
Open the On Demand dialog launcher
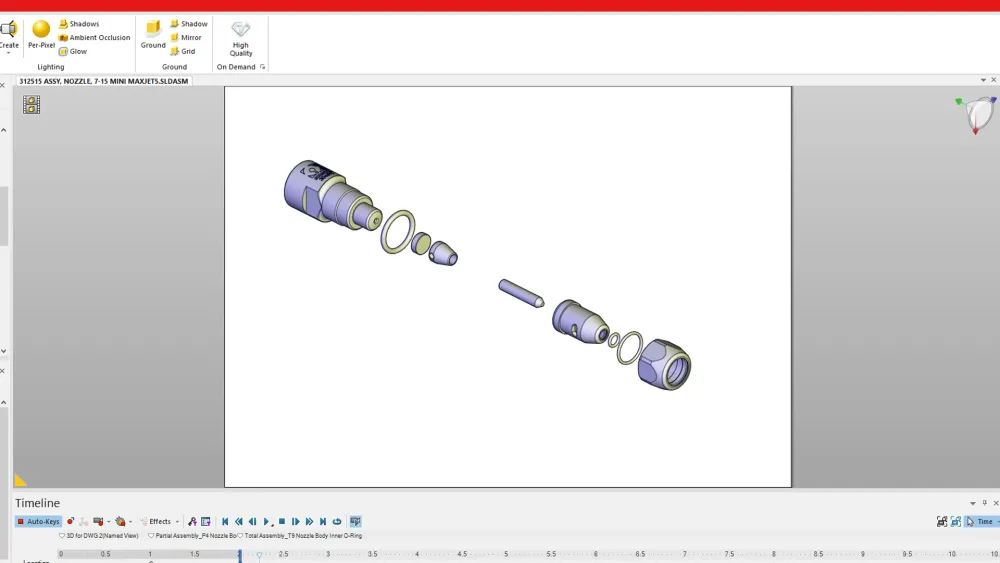[x=262, y=67]
